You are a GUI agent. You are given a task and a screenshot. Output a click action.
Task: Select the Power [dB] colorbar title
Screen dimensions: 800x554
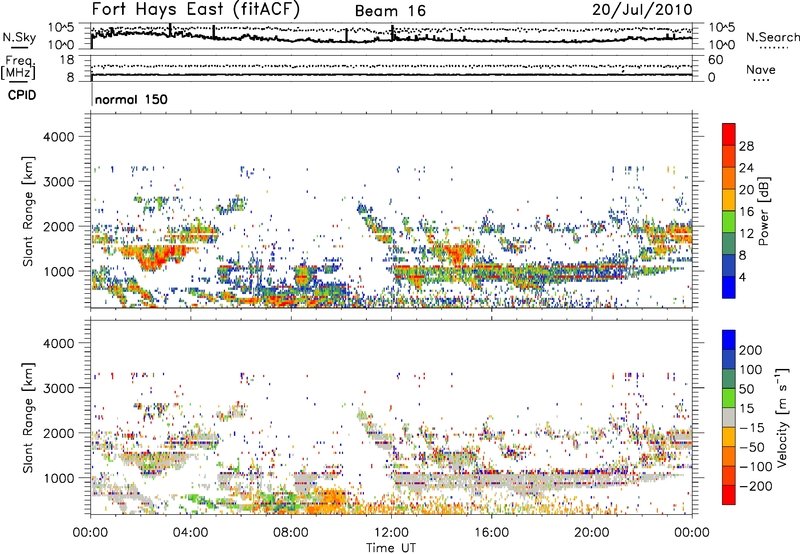coord(764,211)
